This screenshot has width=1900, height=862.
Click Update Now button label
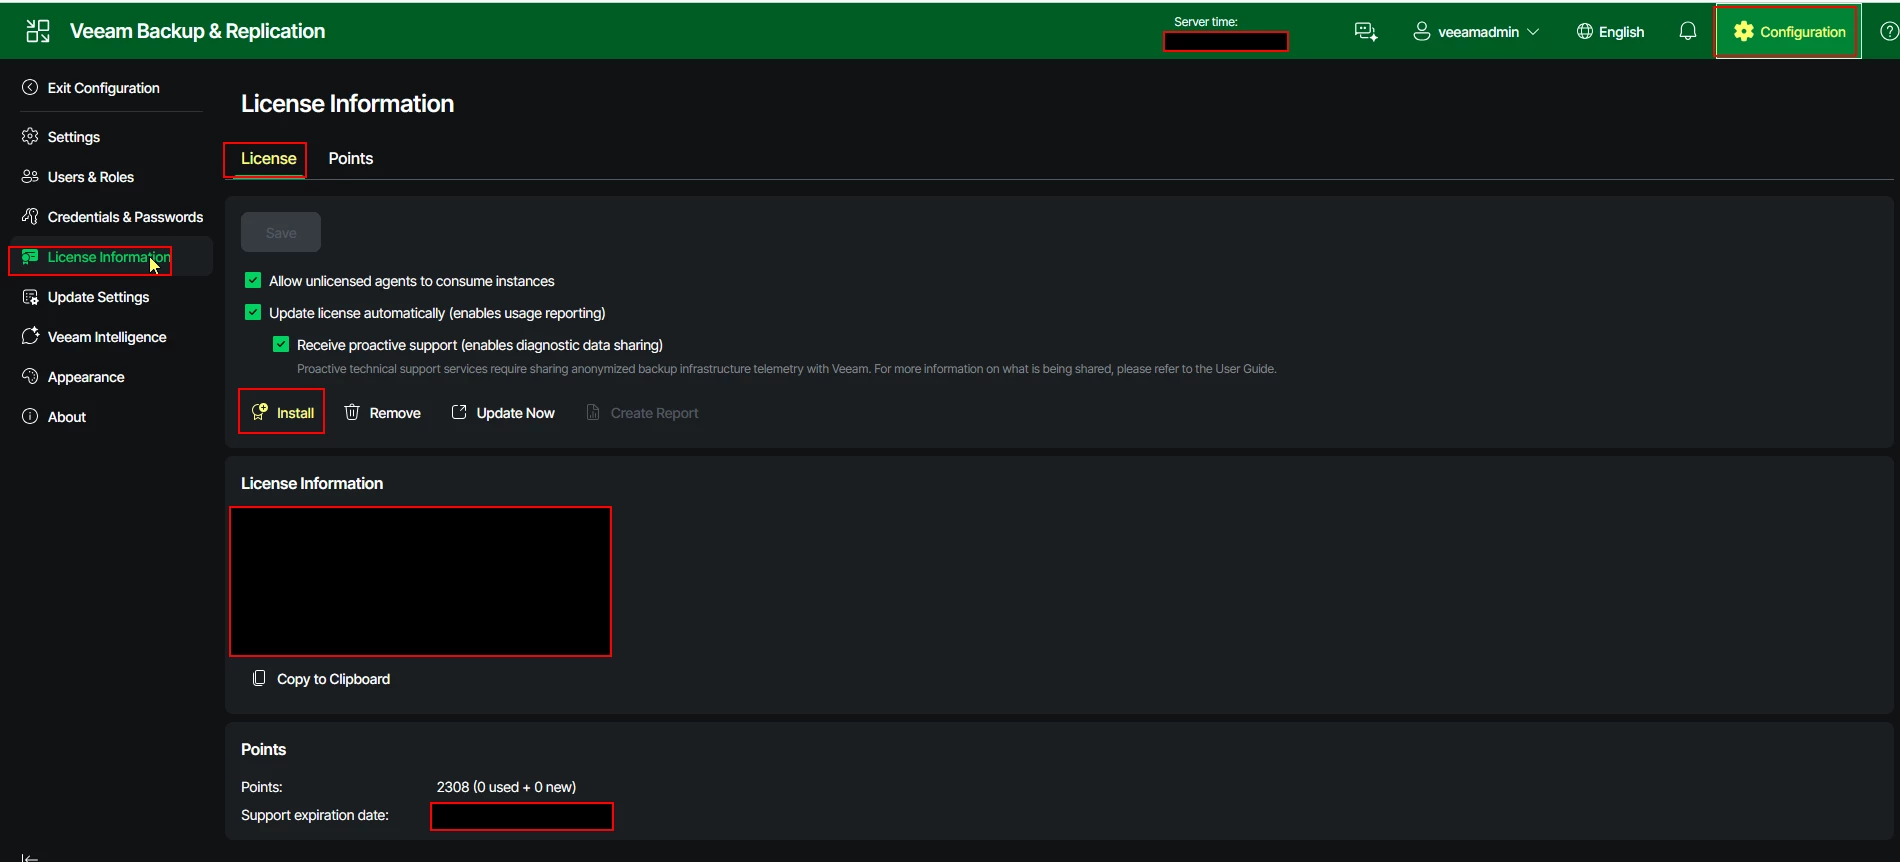coord(516,413)
